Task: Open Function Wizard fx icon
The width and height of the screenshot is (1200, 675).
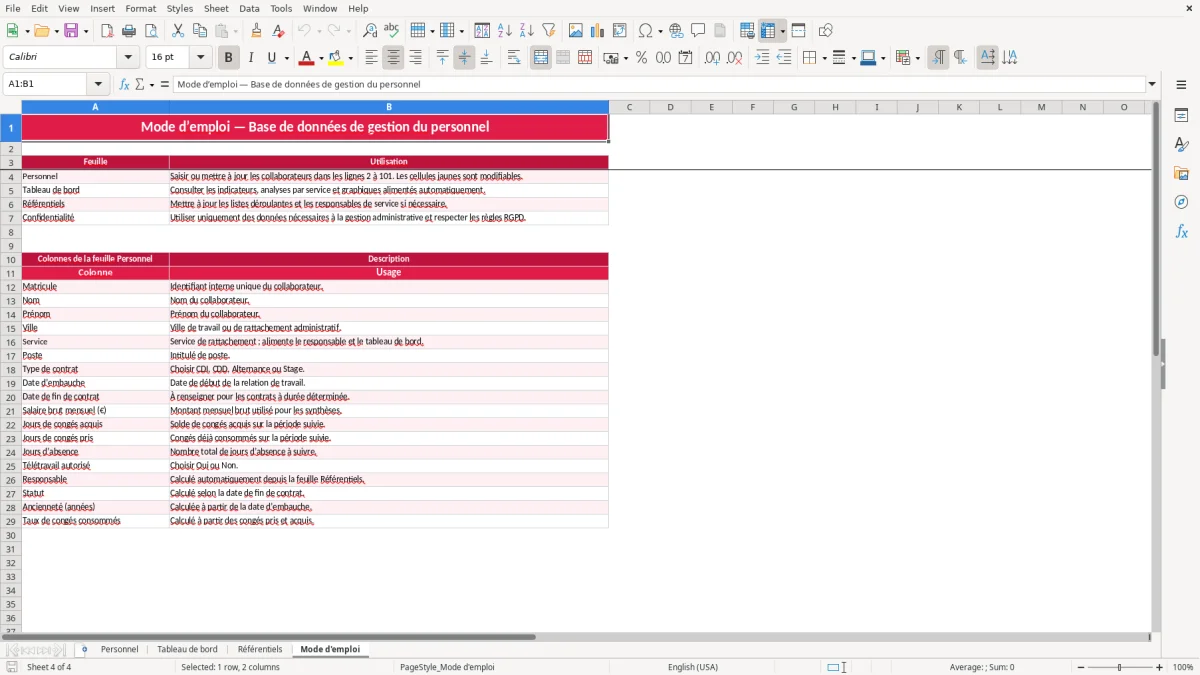Action: coord(124,84)
